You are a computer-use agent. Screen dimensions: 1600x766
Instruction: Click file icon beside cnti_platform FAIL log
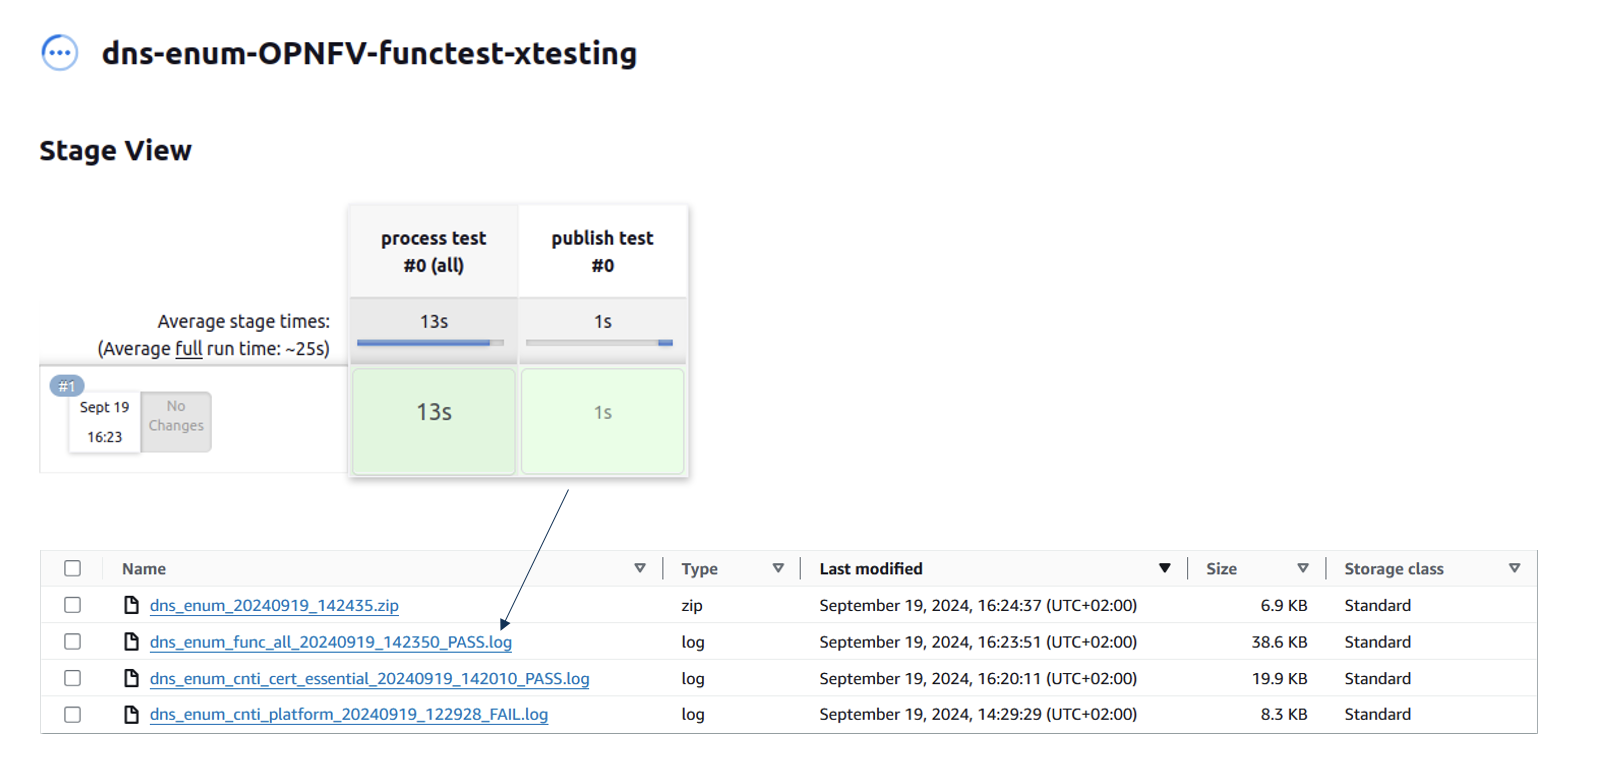point(131,714)
